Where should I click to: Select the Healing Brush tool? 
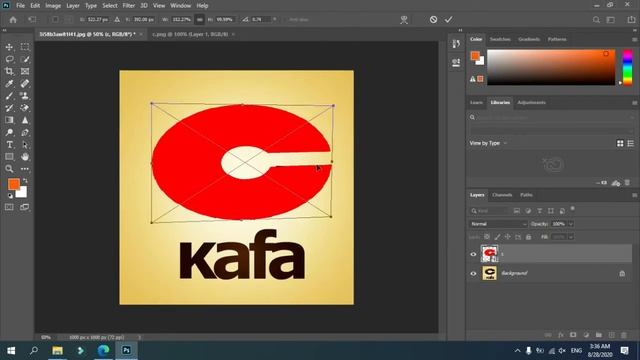click(25, 84)
